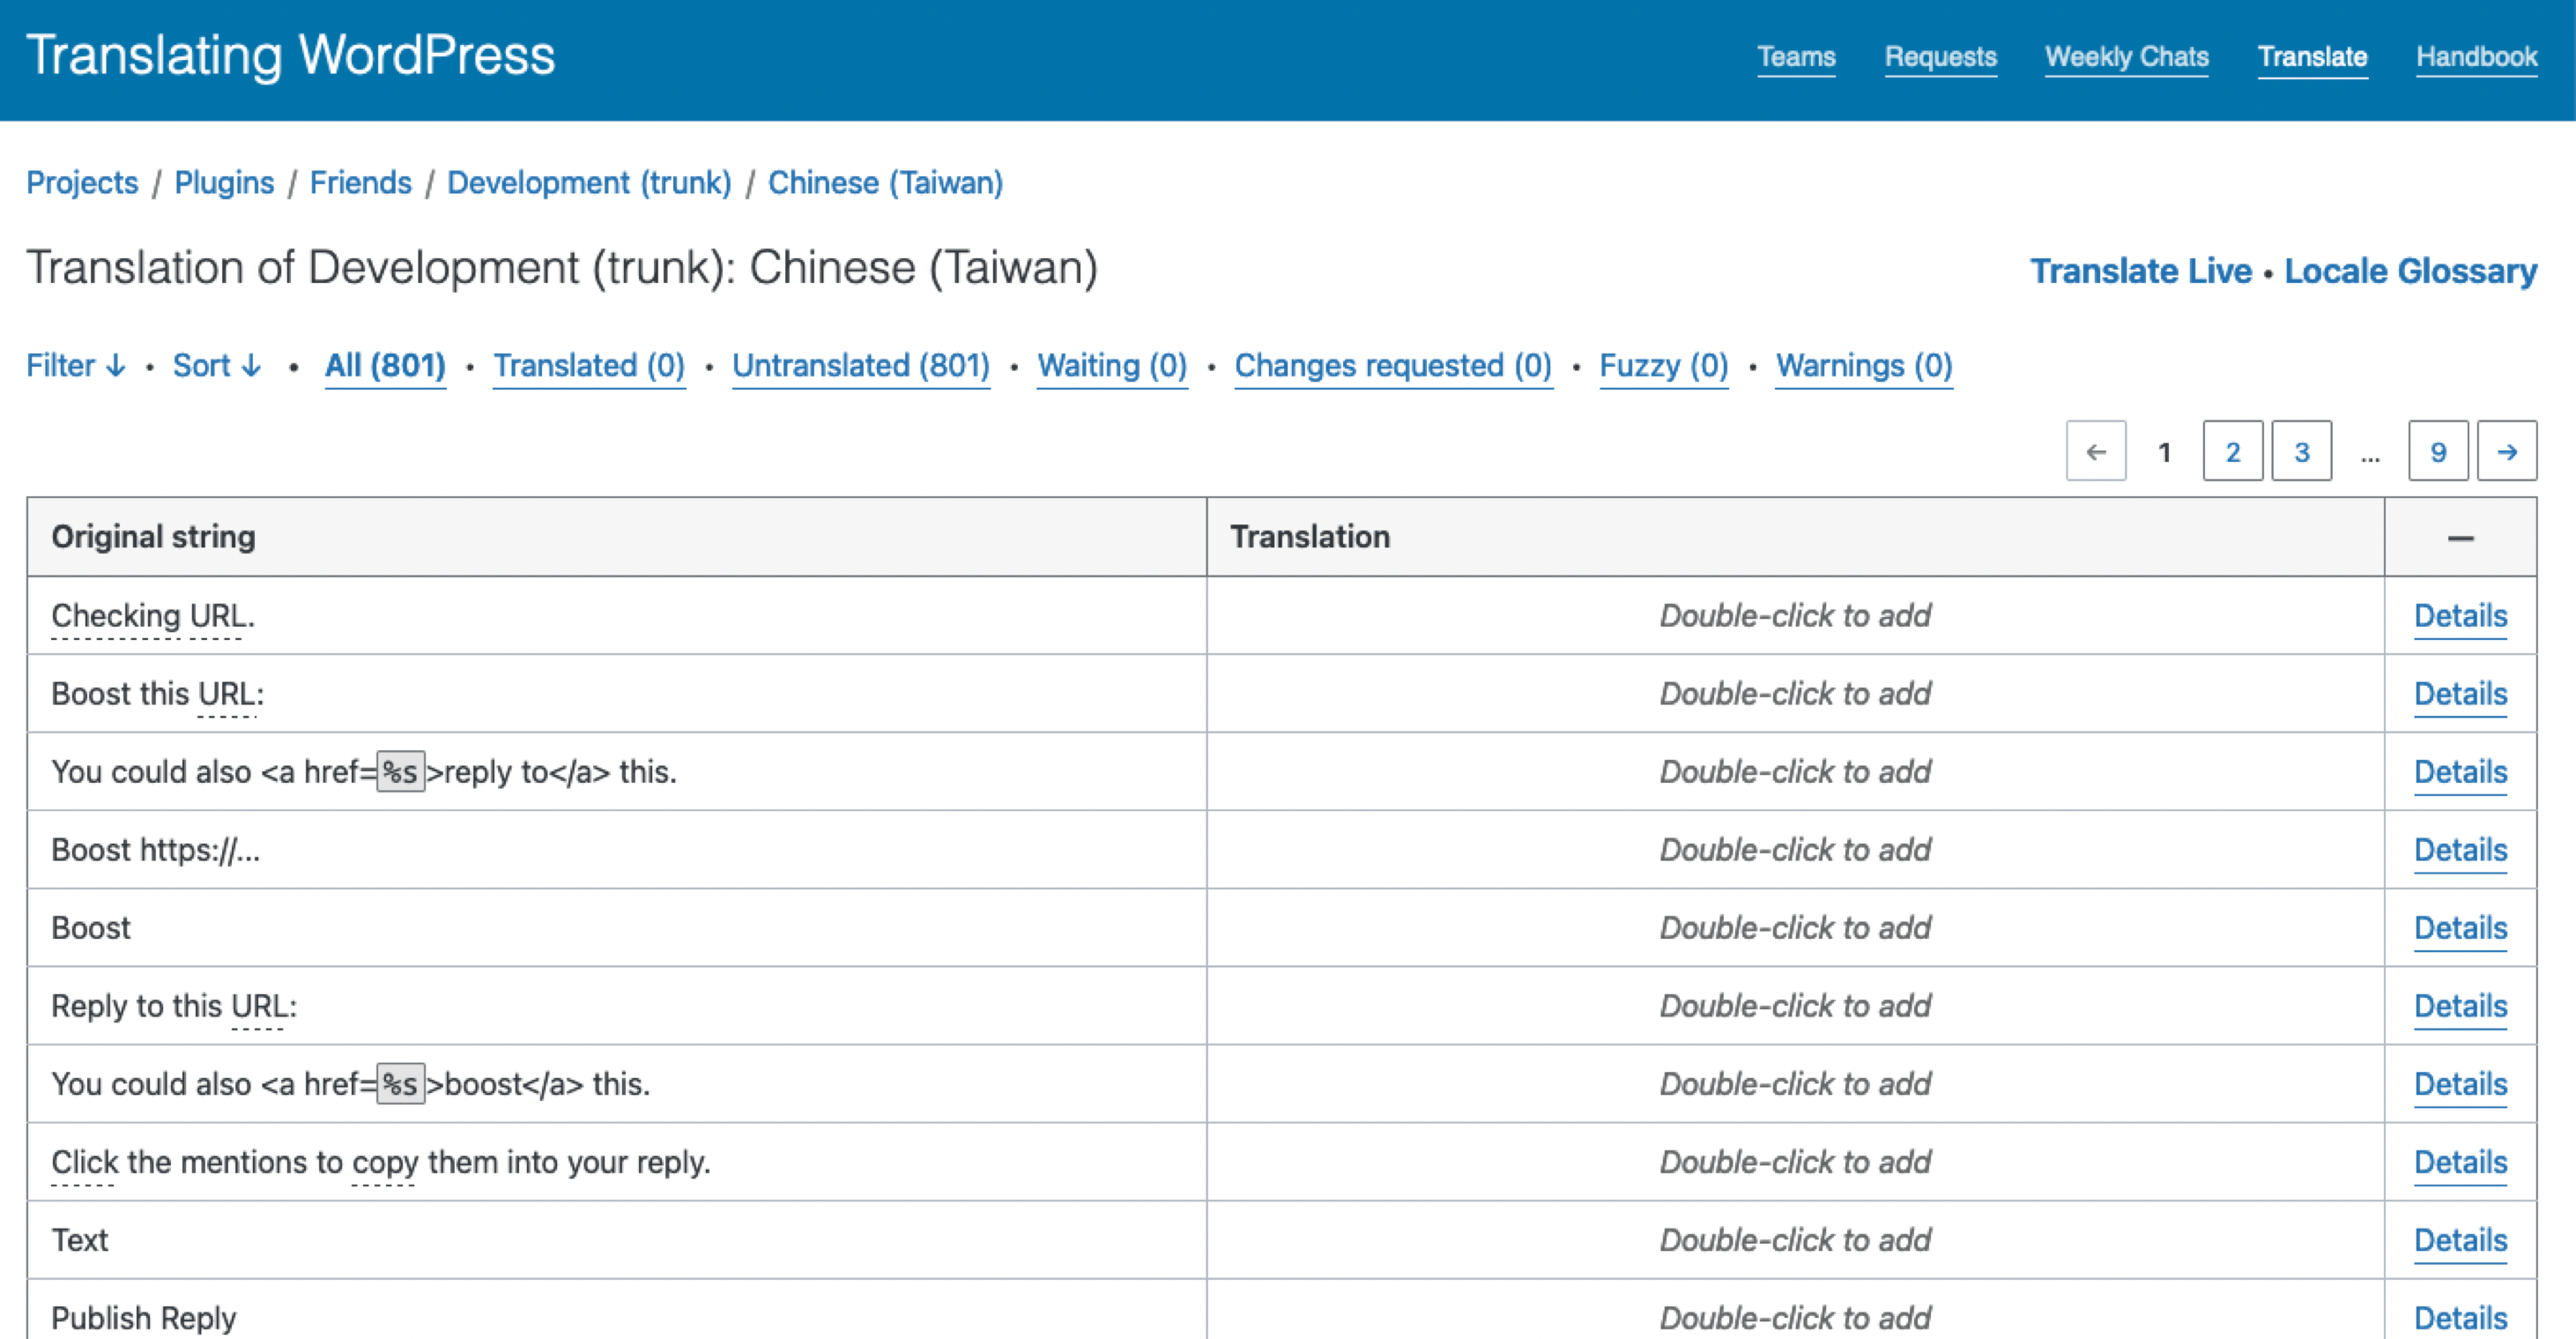Click 'You could also reply to' string
2576x1339 pixels.
click(x=364, y=772)
